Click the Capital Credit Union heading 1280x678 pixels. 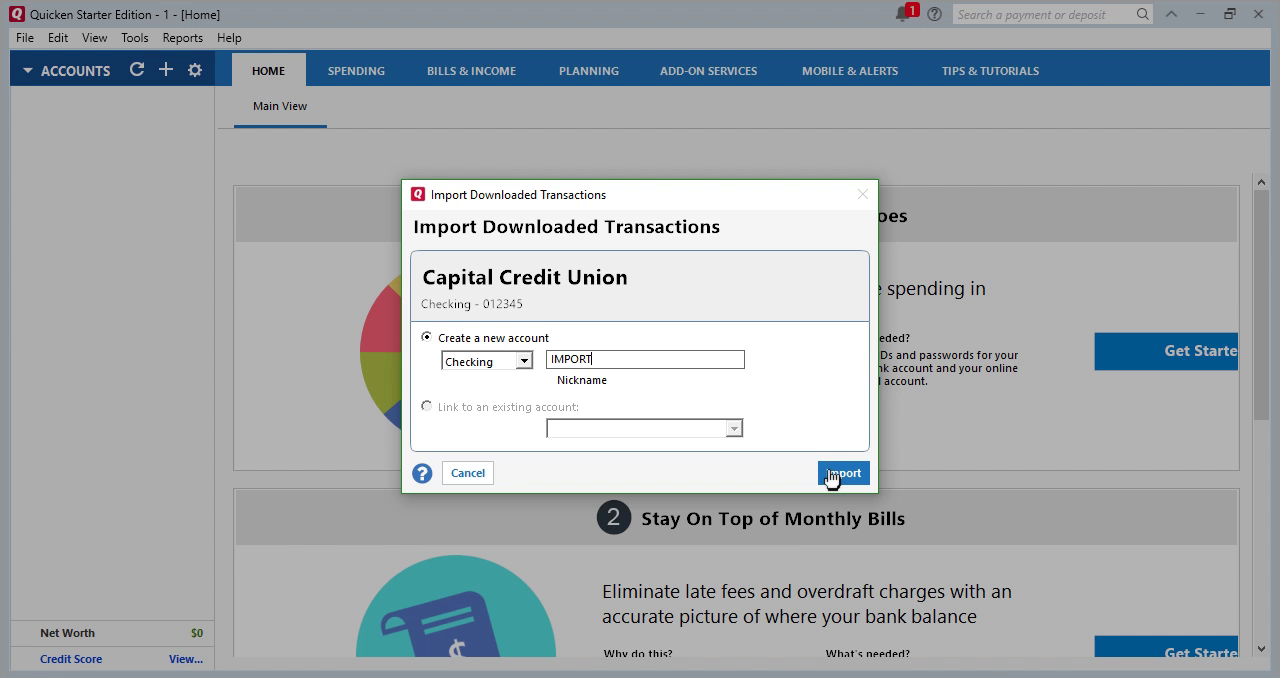tap(525, 277)
